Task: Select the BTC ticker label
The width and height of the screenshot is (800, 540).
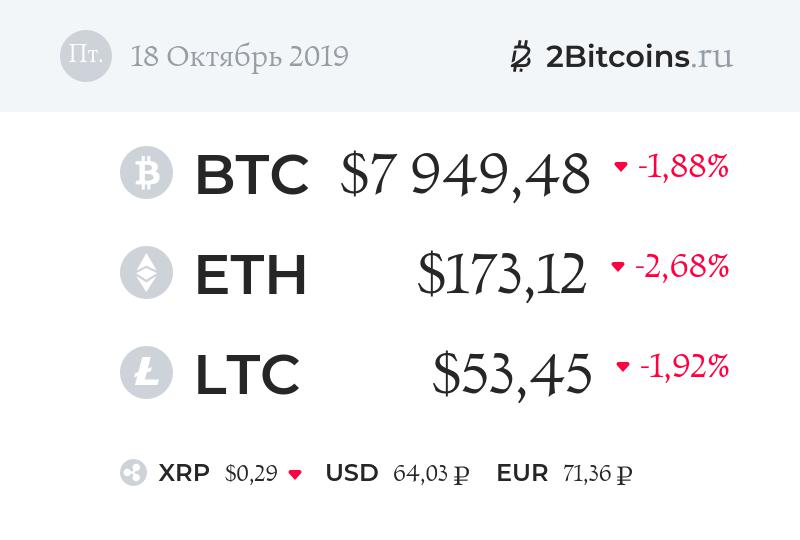Action: pos(251,174)
